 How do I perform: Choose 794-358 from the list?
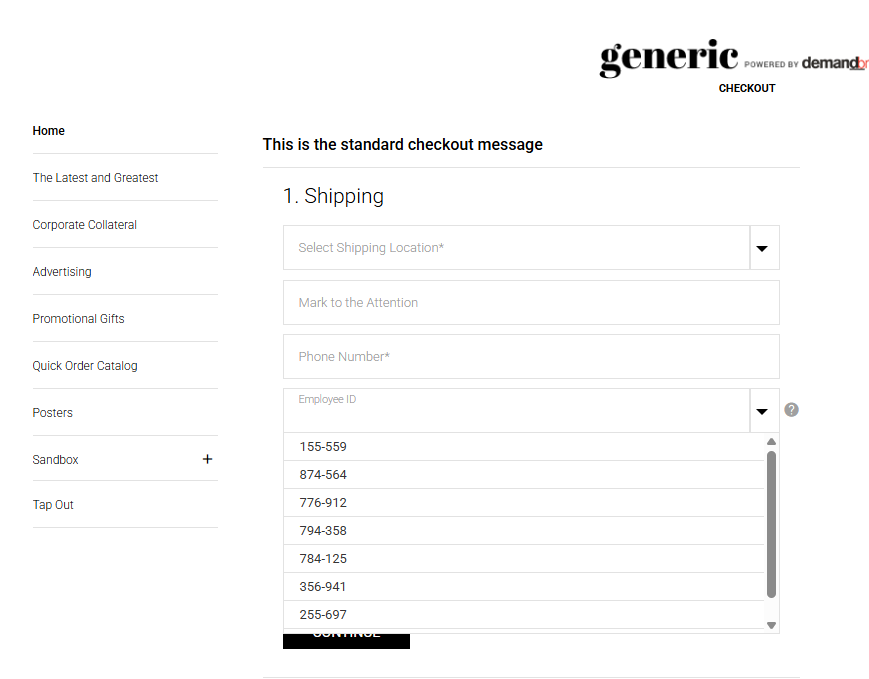(524, 531)
